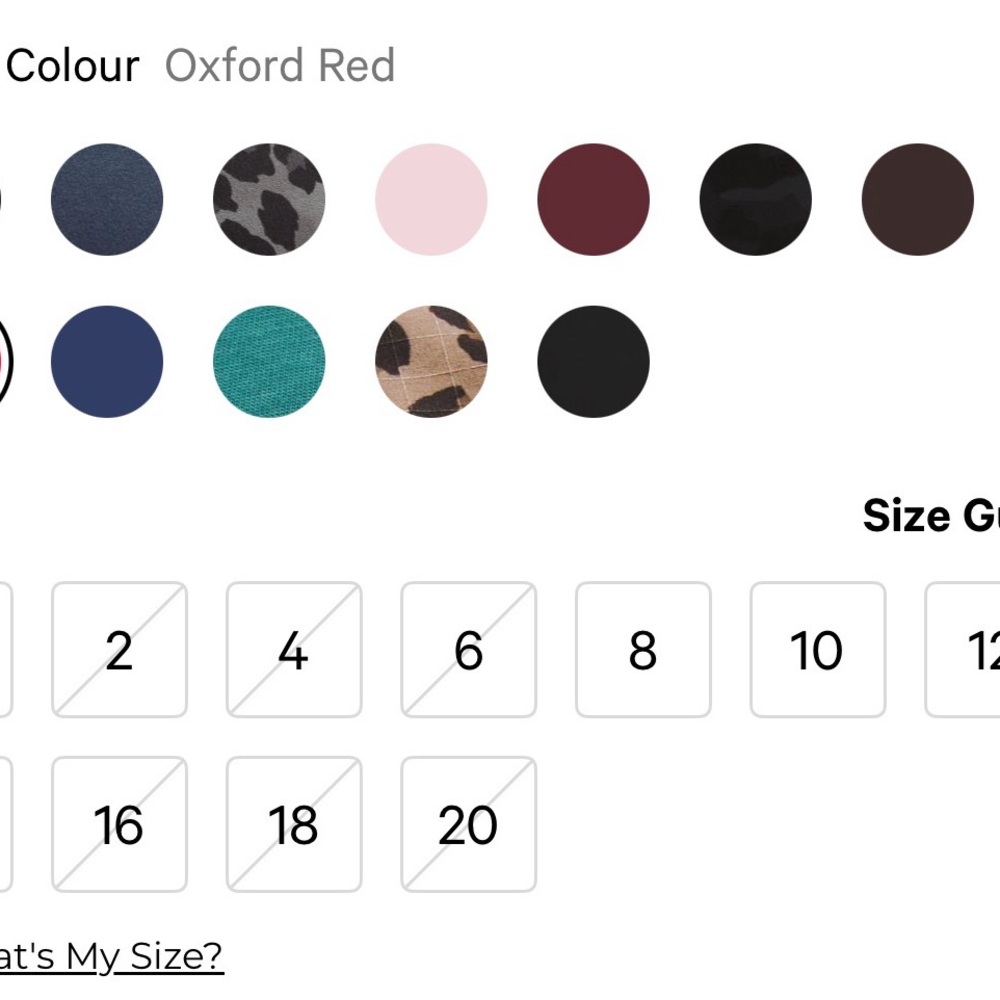
Task: Click the crossed-out size 4 option
Action: coord(294,649)
